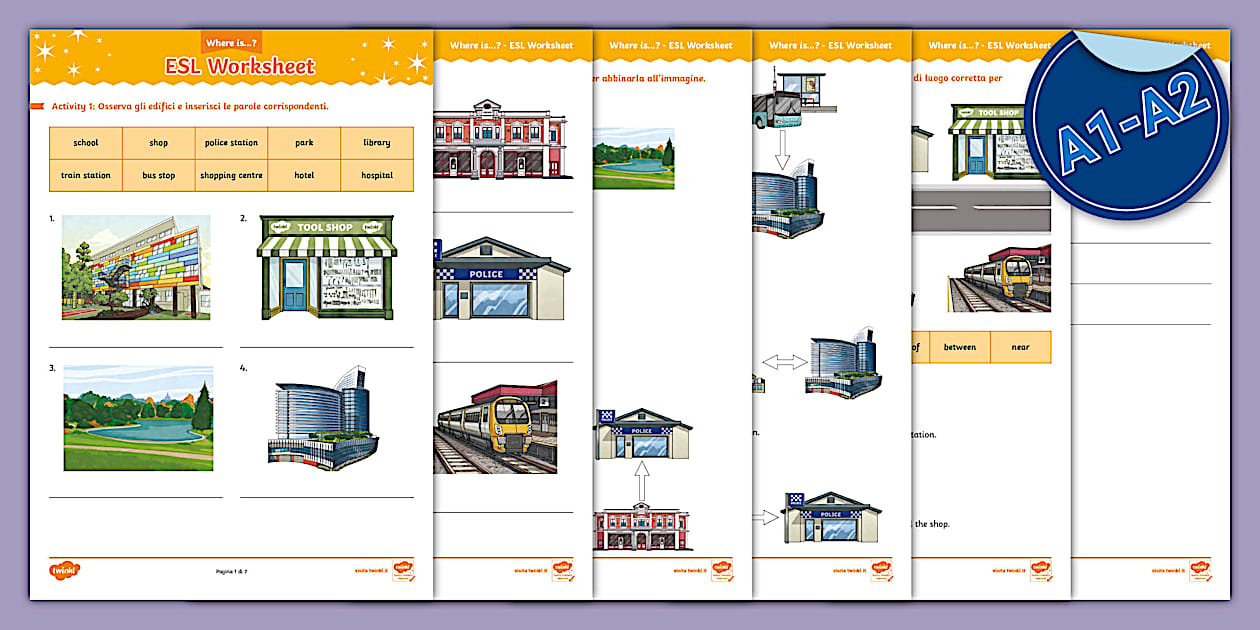The image size is (1260, 630).
Task: Click the red brick town hall image on page two
Action: click(x=502, y=139)
